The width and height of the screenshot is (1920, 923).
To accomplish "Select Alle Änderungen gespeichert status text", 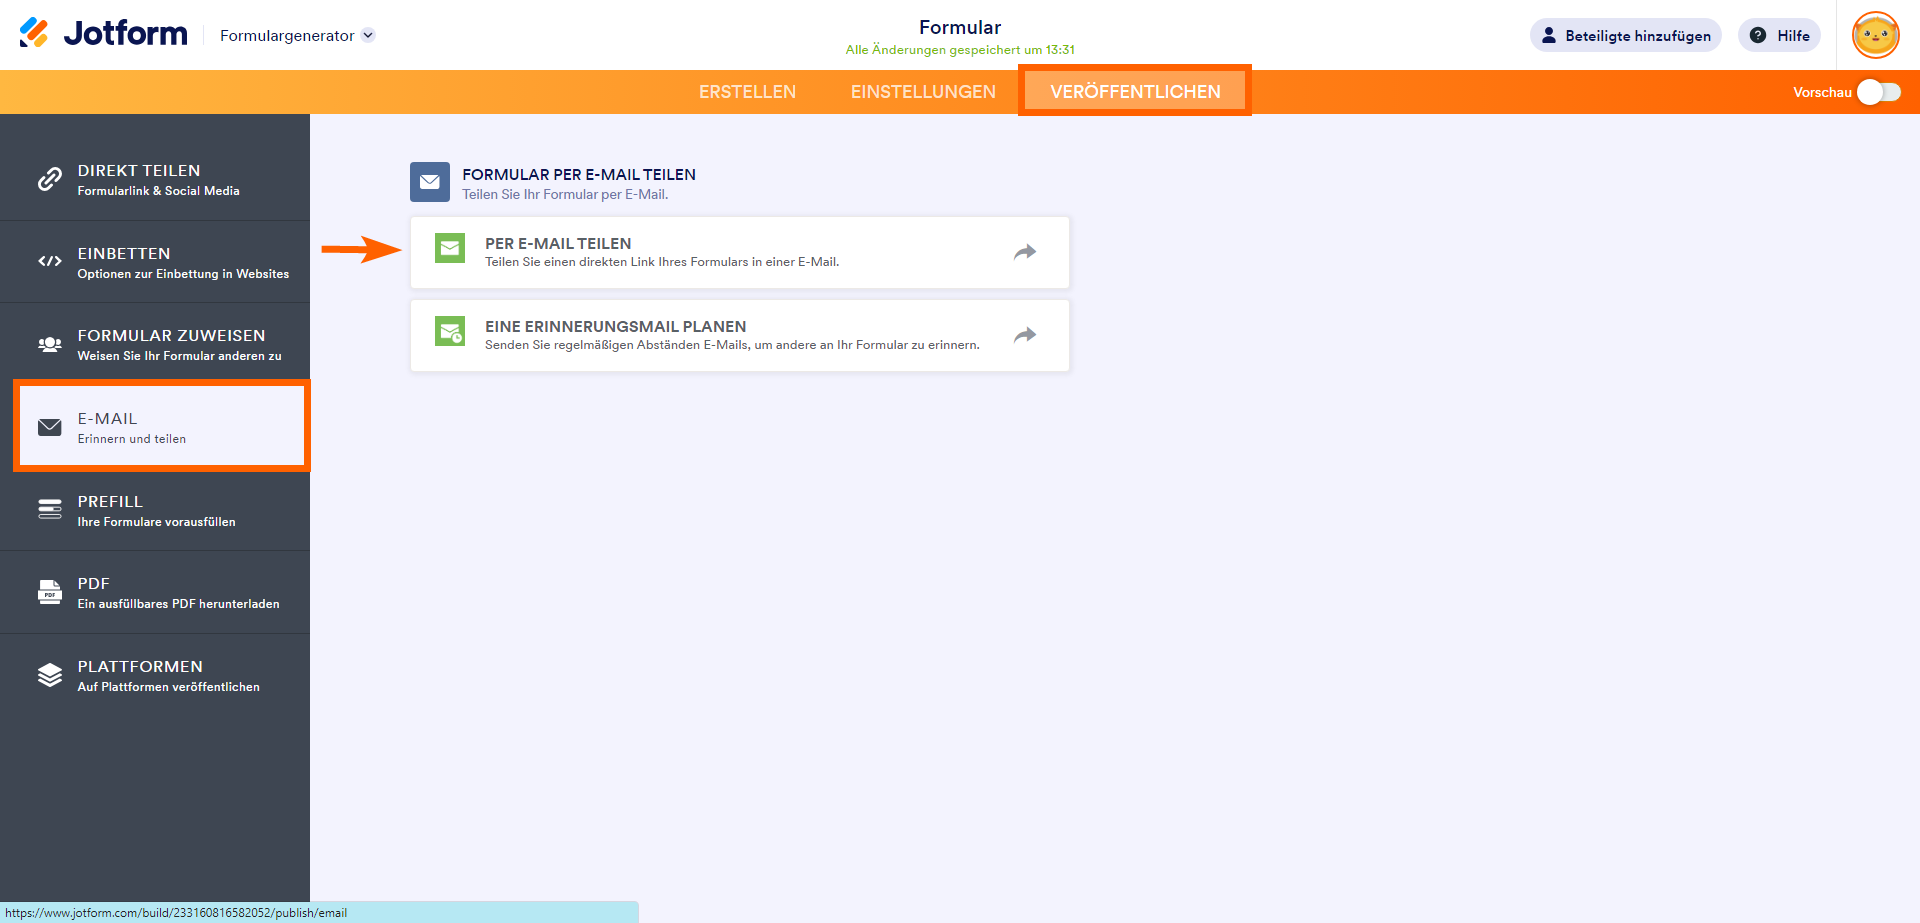I will (x=960, y=50).
